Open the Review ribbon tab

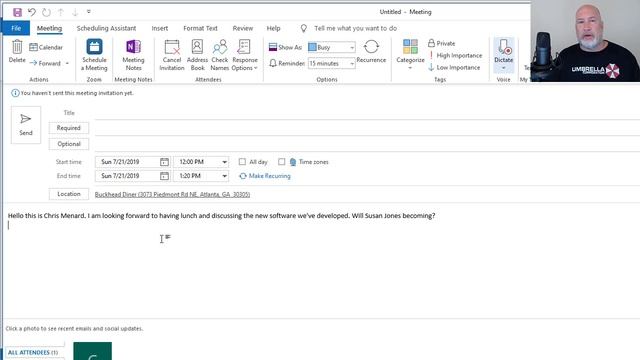pyautogui.click(x=242, y=28)
